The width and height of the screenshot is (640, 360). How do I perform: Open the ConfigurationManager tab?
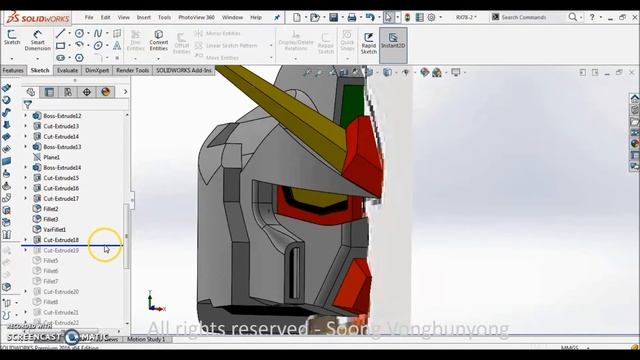68,92
